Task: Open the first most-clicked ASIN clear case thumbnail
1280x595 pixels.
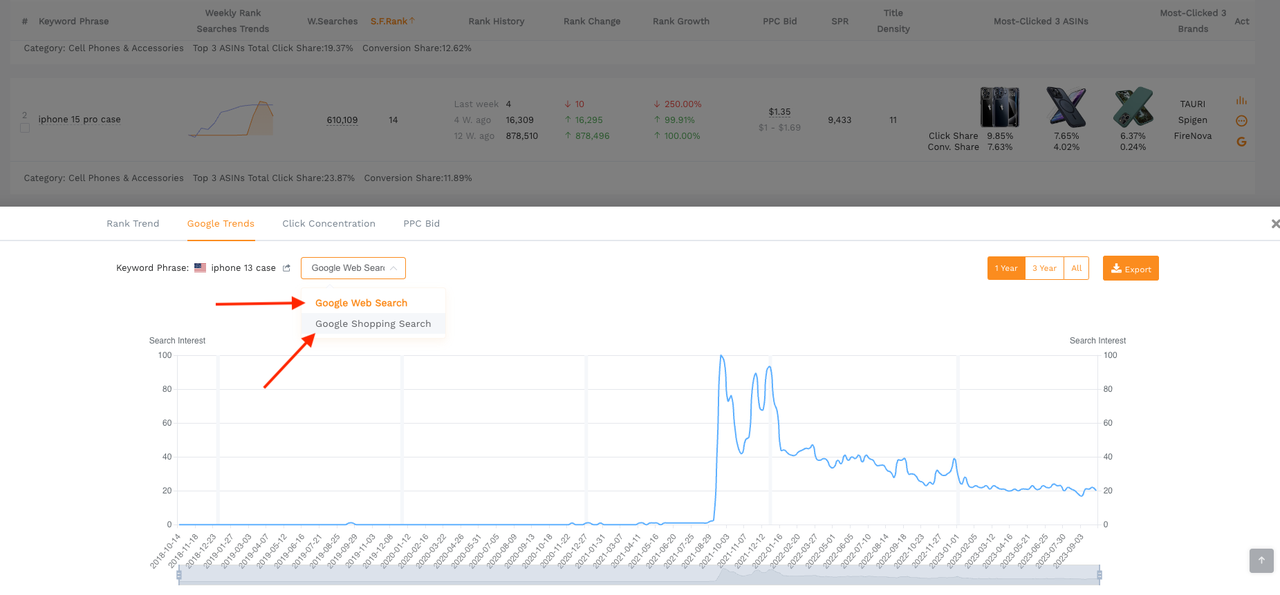Action: click(x=999, y=107)
